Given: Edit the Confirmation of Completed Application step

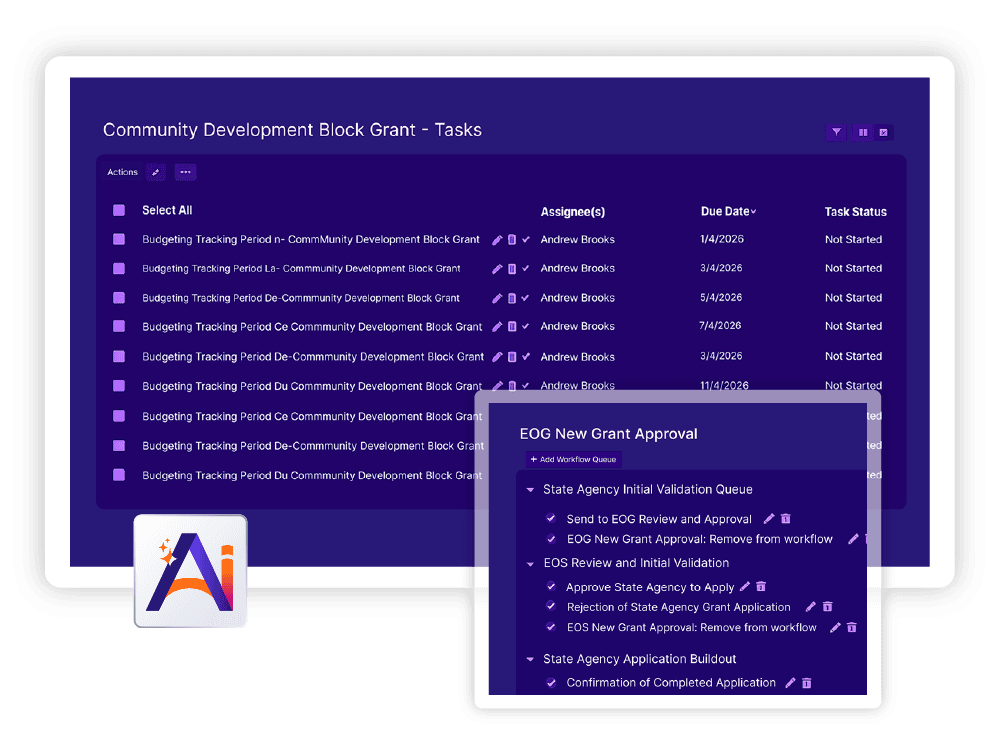Looking at the screenshot, I should [x=790, y=683].
